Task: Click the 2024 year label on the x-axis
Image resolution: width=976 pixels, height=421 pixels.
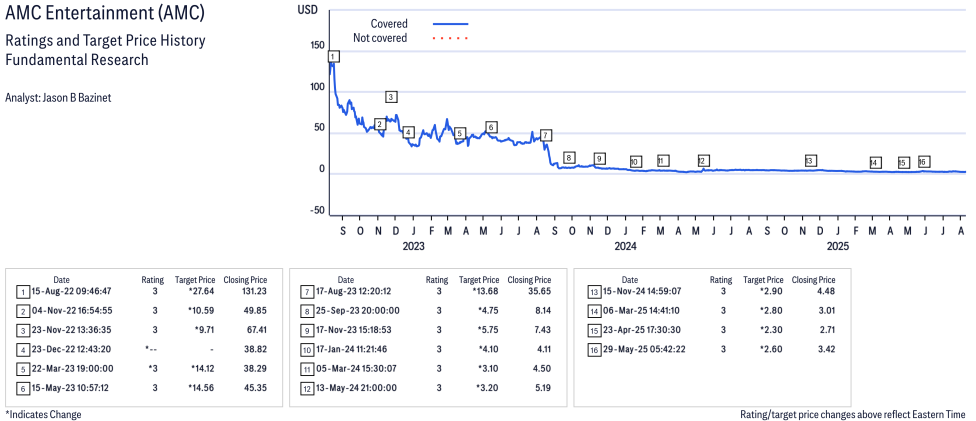Action: (626, 246)
